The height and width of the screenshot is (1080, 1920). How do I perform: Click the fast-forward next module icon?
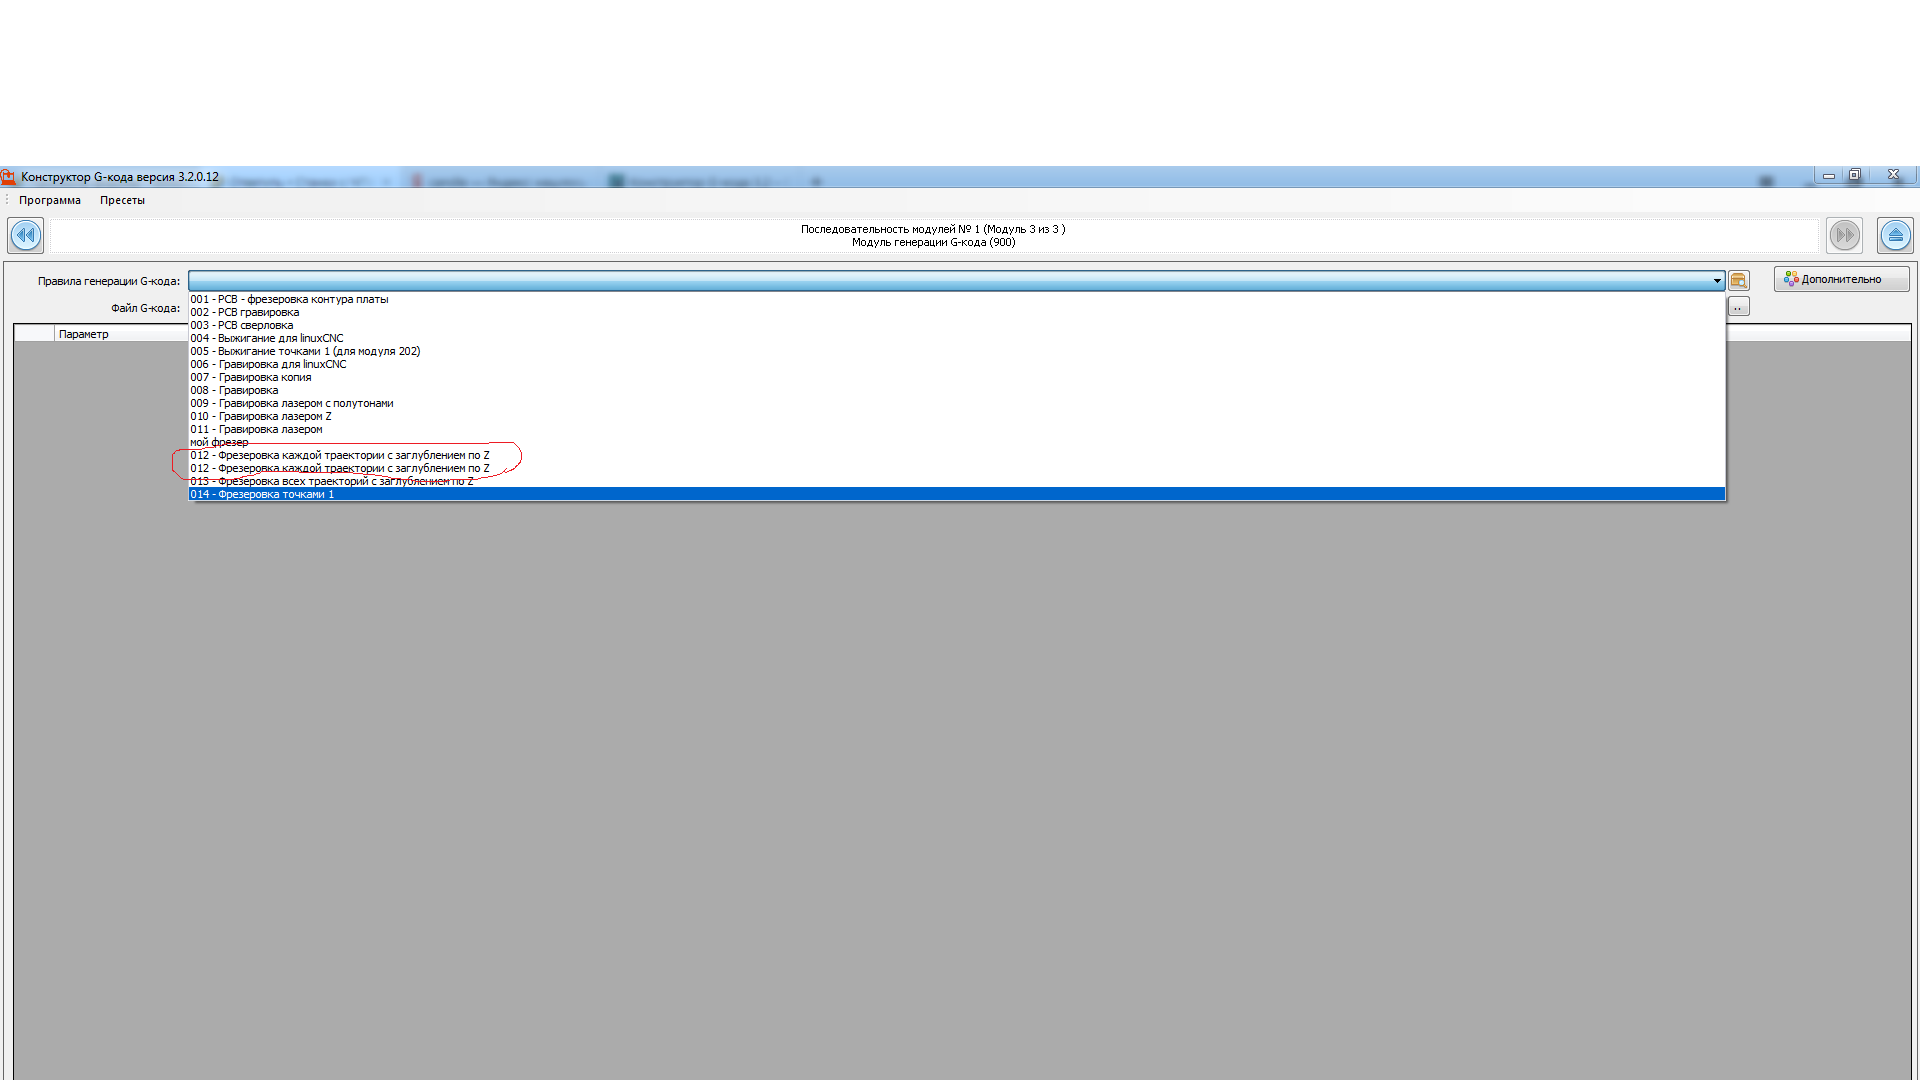(1844, 236)
